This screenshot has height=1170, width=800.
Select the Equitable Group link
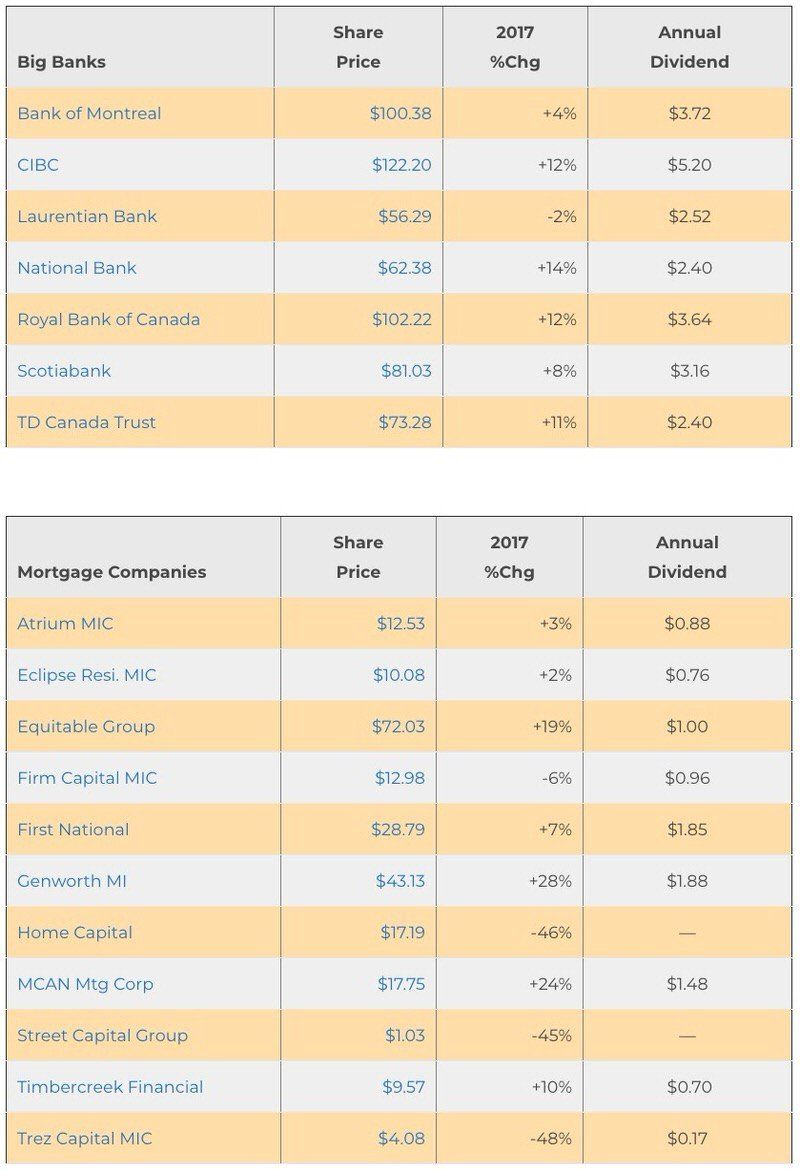click(x=86, y=726)
